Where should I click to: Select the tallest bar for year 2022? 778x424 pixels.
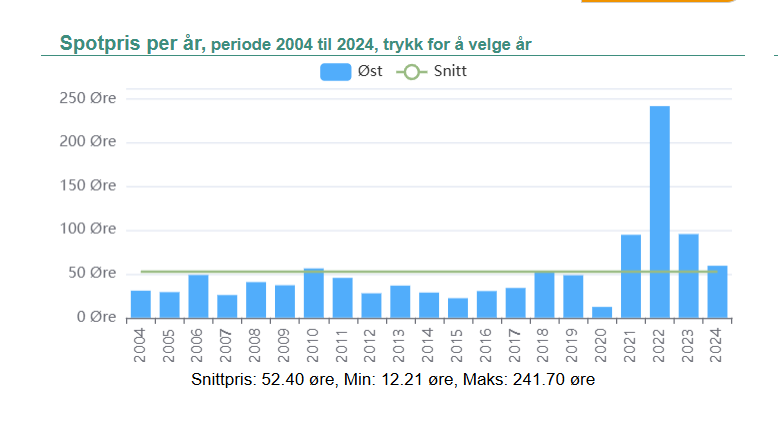click(x=660, y=212)
